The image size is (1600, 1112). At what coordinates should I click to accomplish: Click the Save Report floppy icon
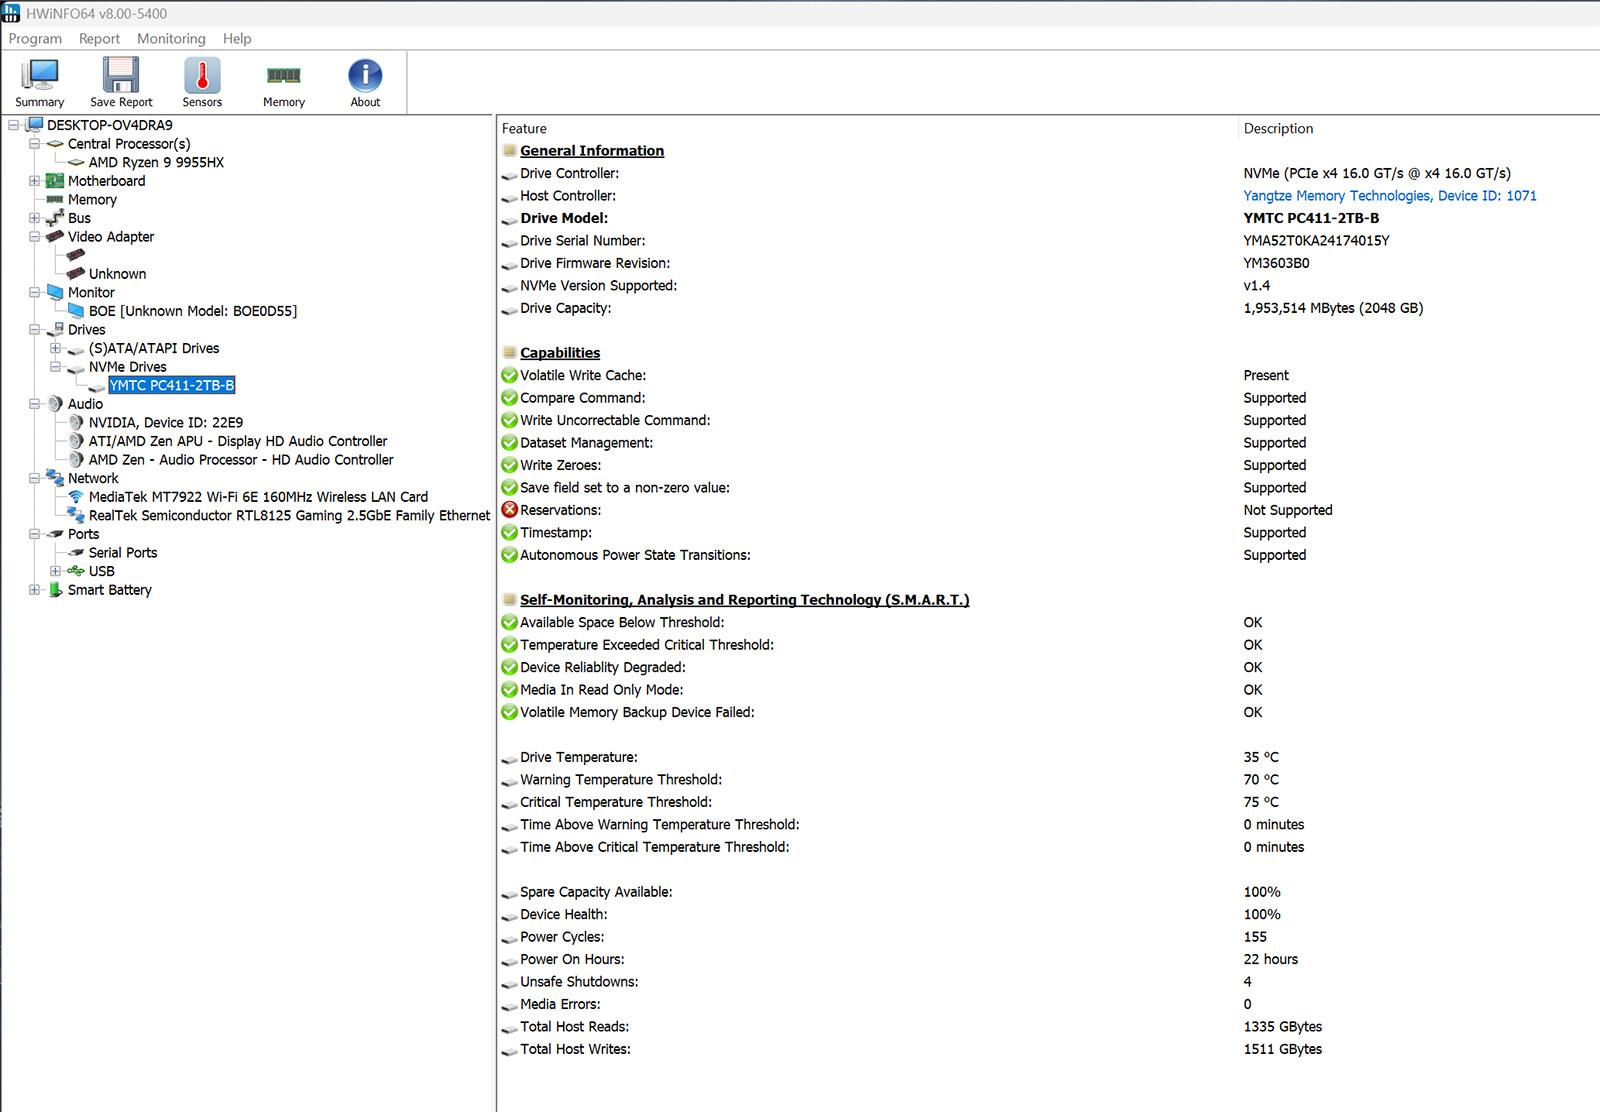[x=121, y=76]
